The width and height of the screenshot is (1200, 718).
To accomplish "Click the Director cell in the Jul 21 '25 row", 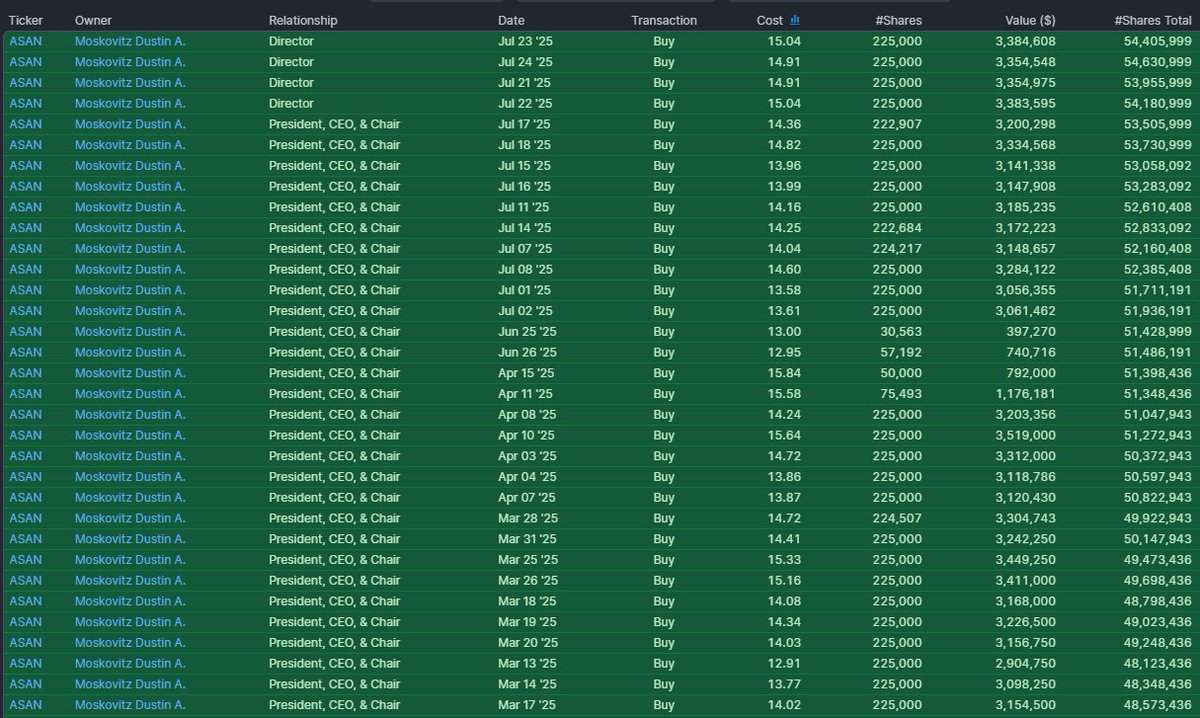I will coord(291,83).
